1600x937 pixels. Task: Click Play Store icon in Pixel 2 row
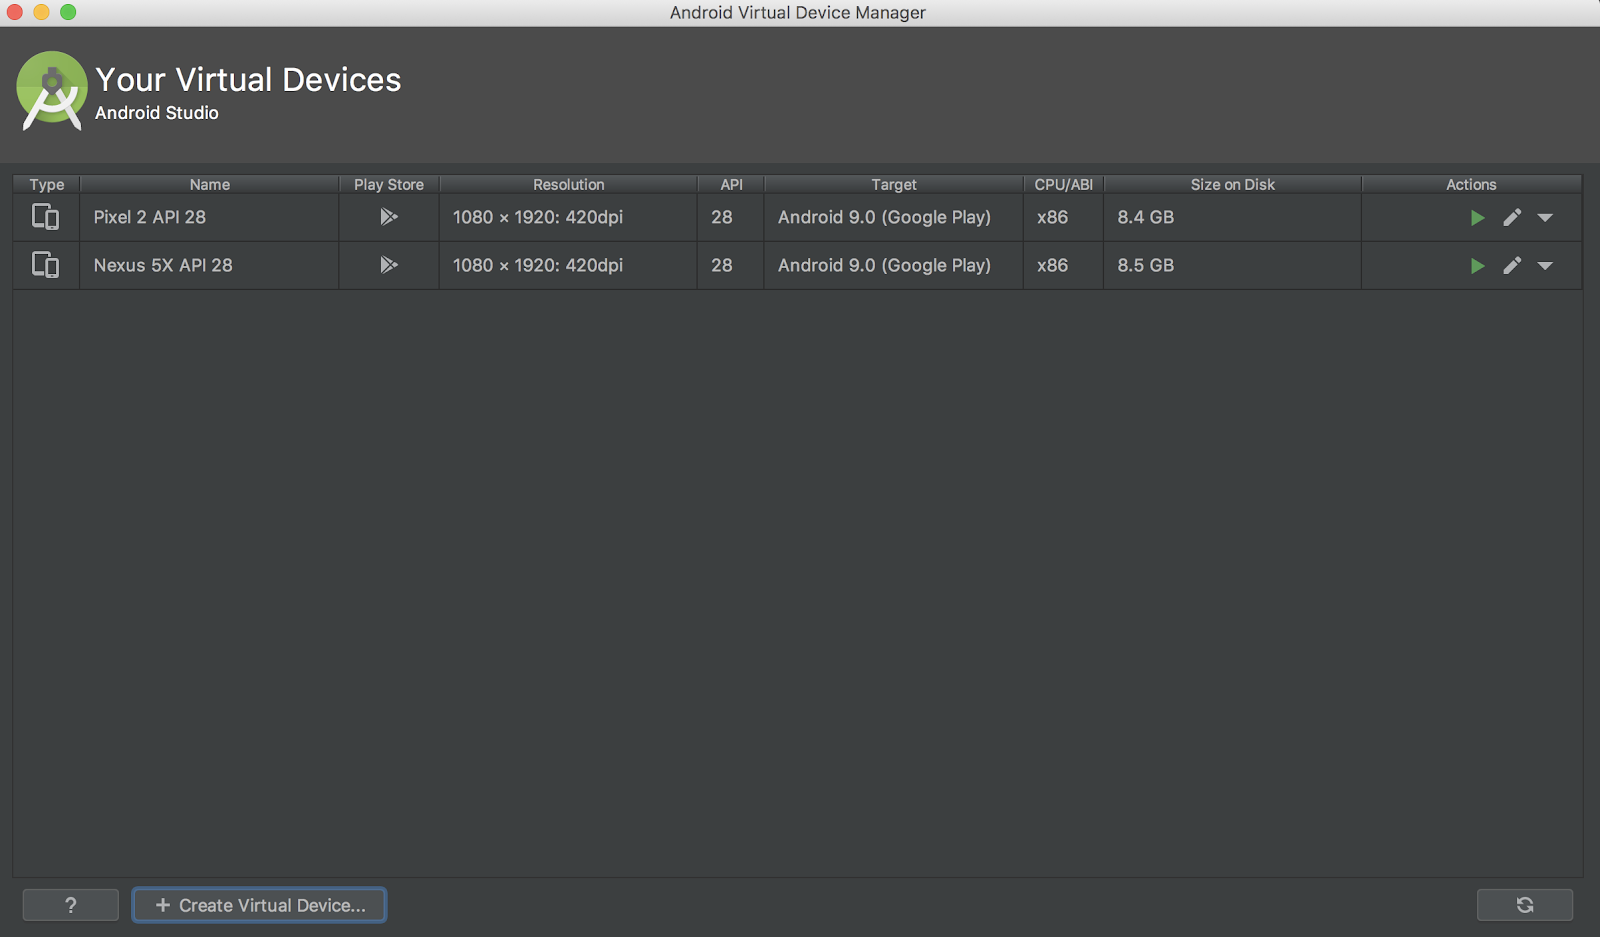pyautogui.click(x=389, y=217)
